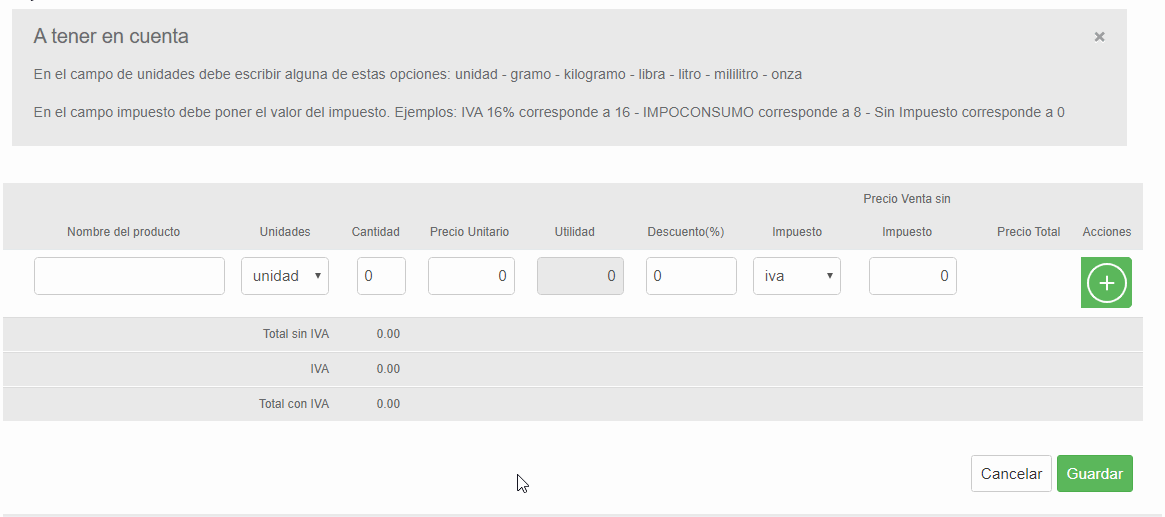Click the Cancelar button

pos(1011,474)
